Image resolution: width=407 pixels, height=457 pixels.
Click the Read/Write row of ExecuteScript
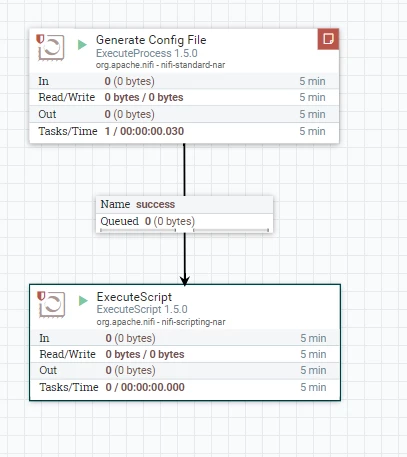[x=185, y=354]
